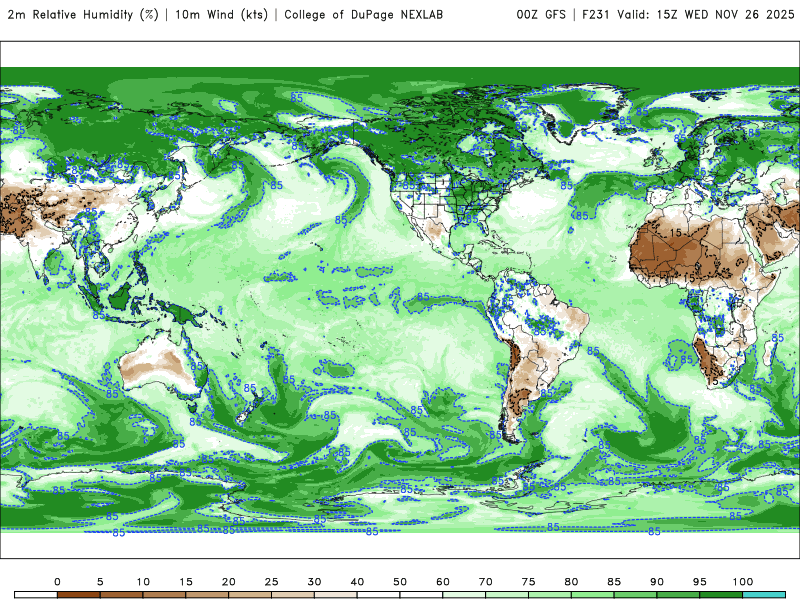Click the legend label "5"

(100, 582)
